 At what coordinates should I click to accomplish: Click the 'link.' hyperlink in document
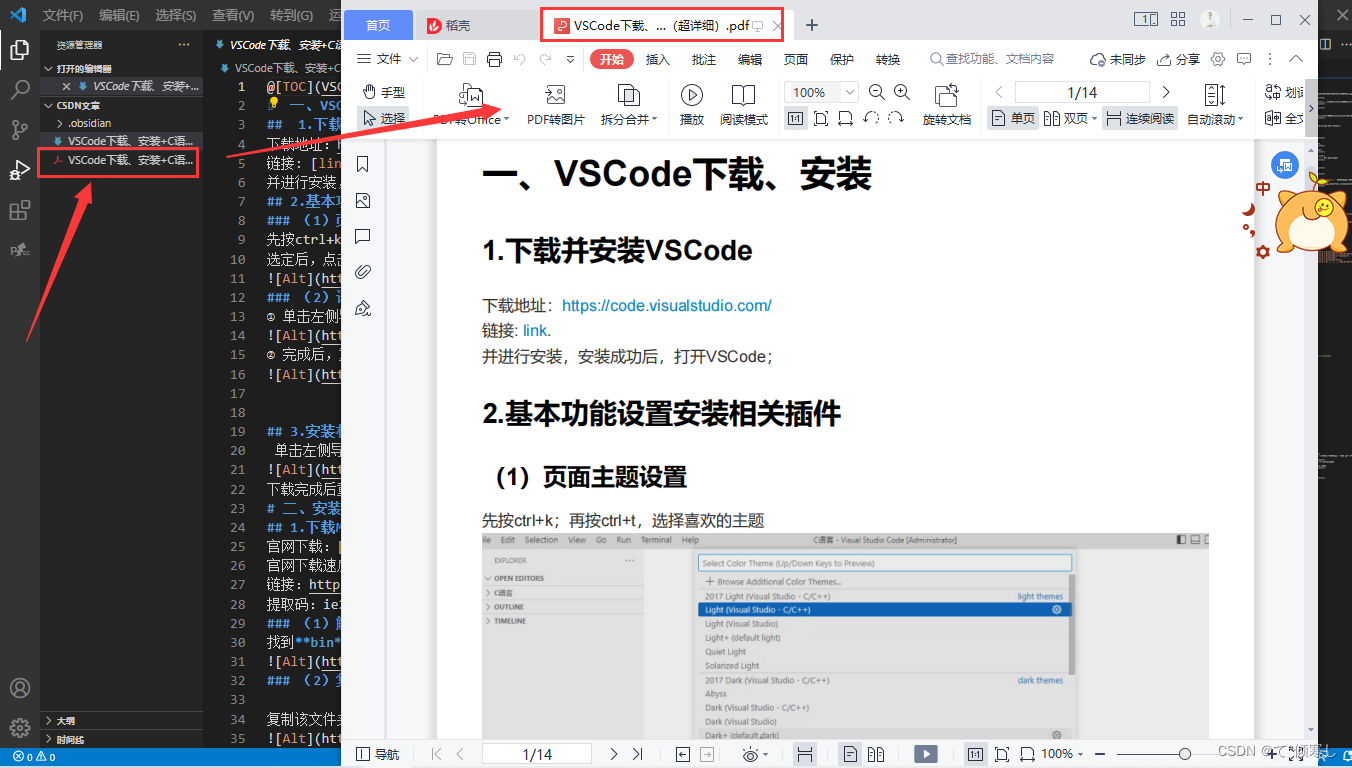coord(537,330)
